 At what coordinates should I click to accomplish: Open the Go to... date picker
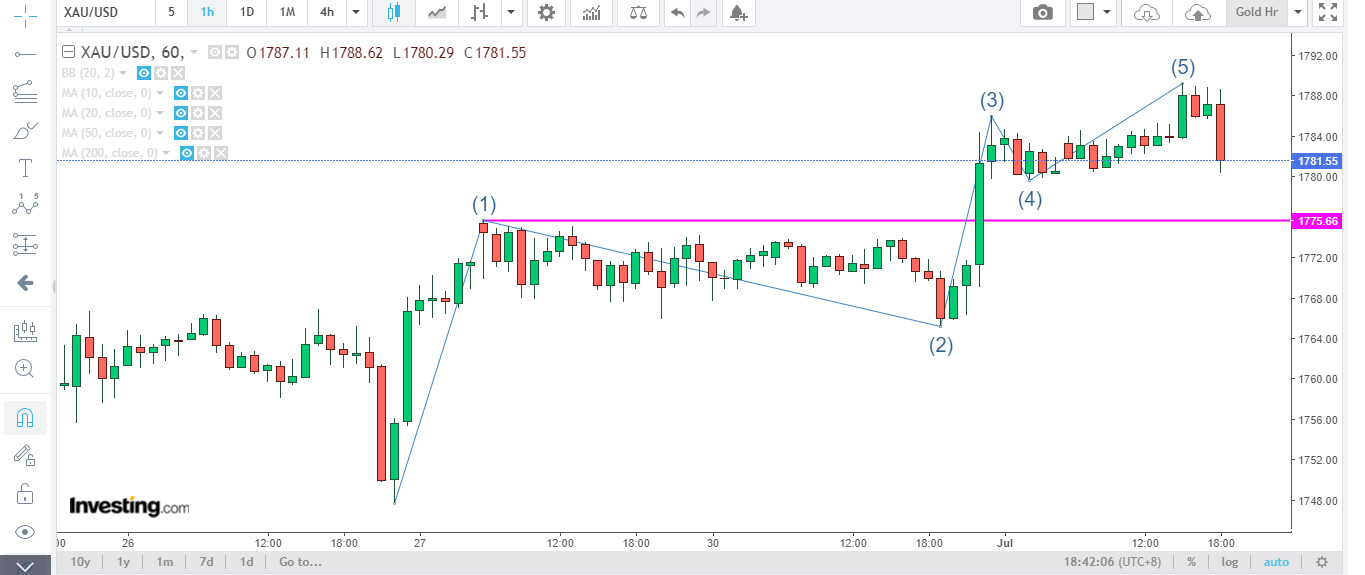(301, 562)
